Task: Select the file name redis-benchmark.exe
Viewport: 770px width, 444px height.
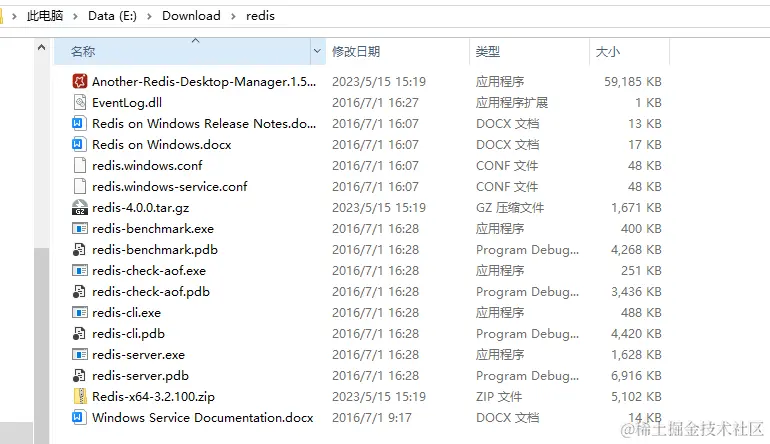Action: 153,228
